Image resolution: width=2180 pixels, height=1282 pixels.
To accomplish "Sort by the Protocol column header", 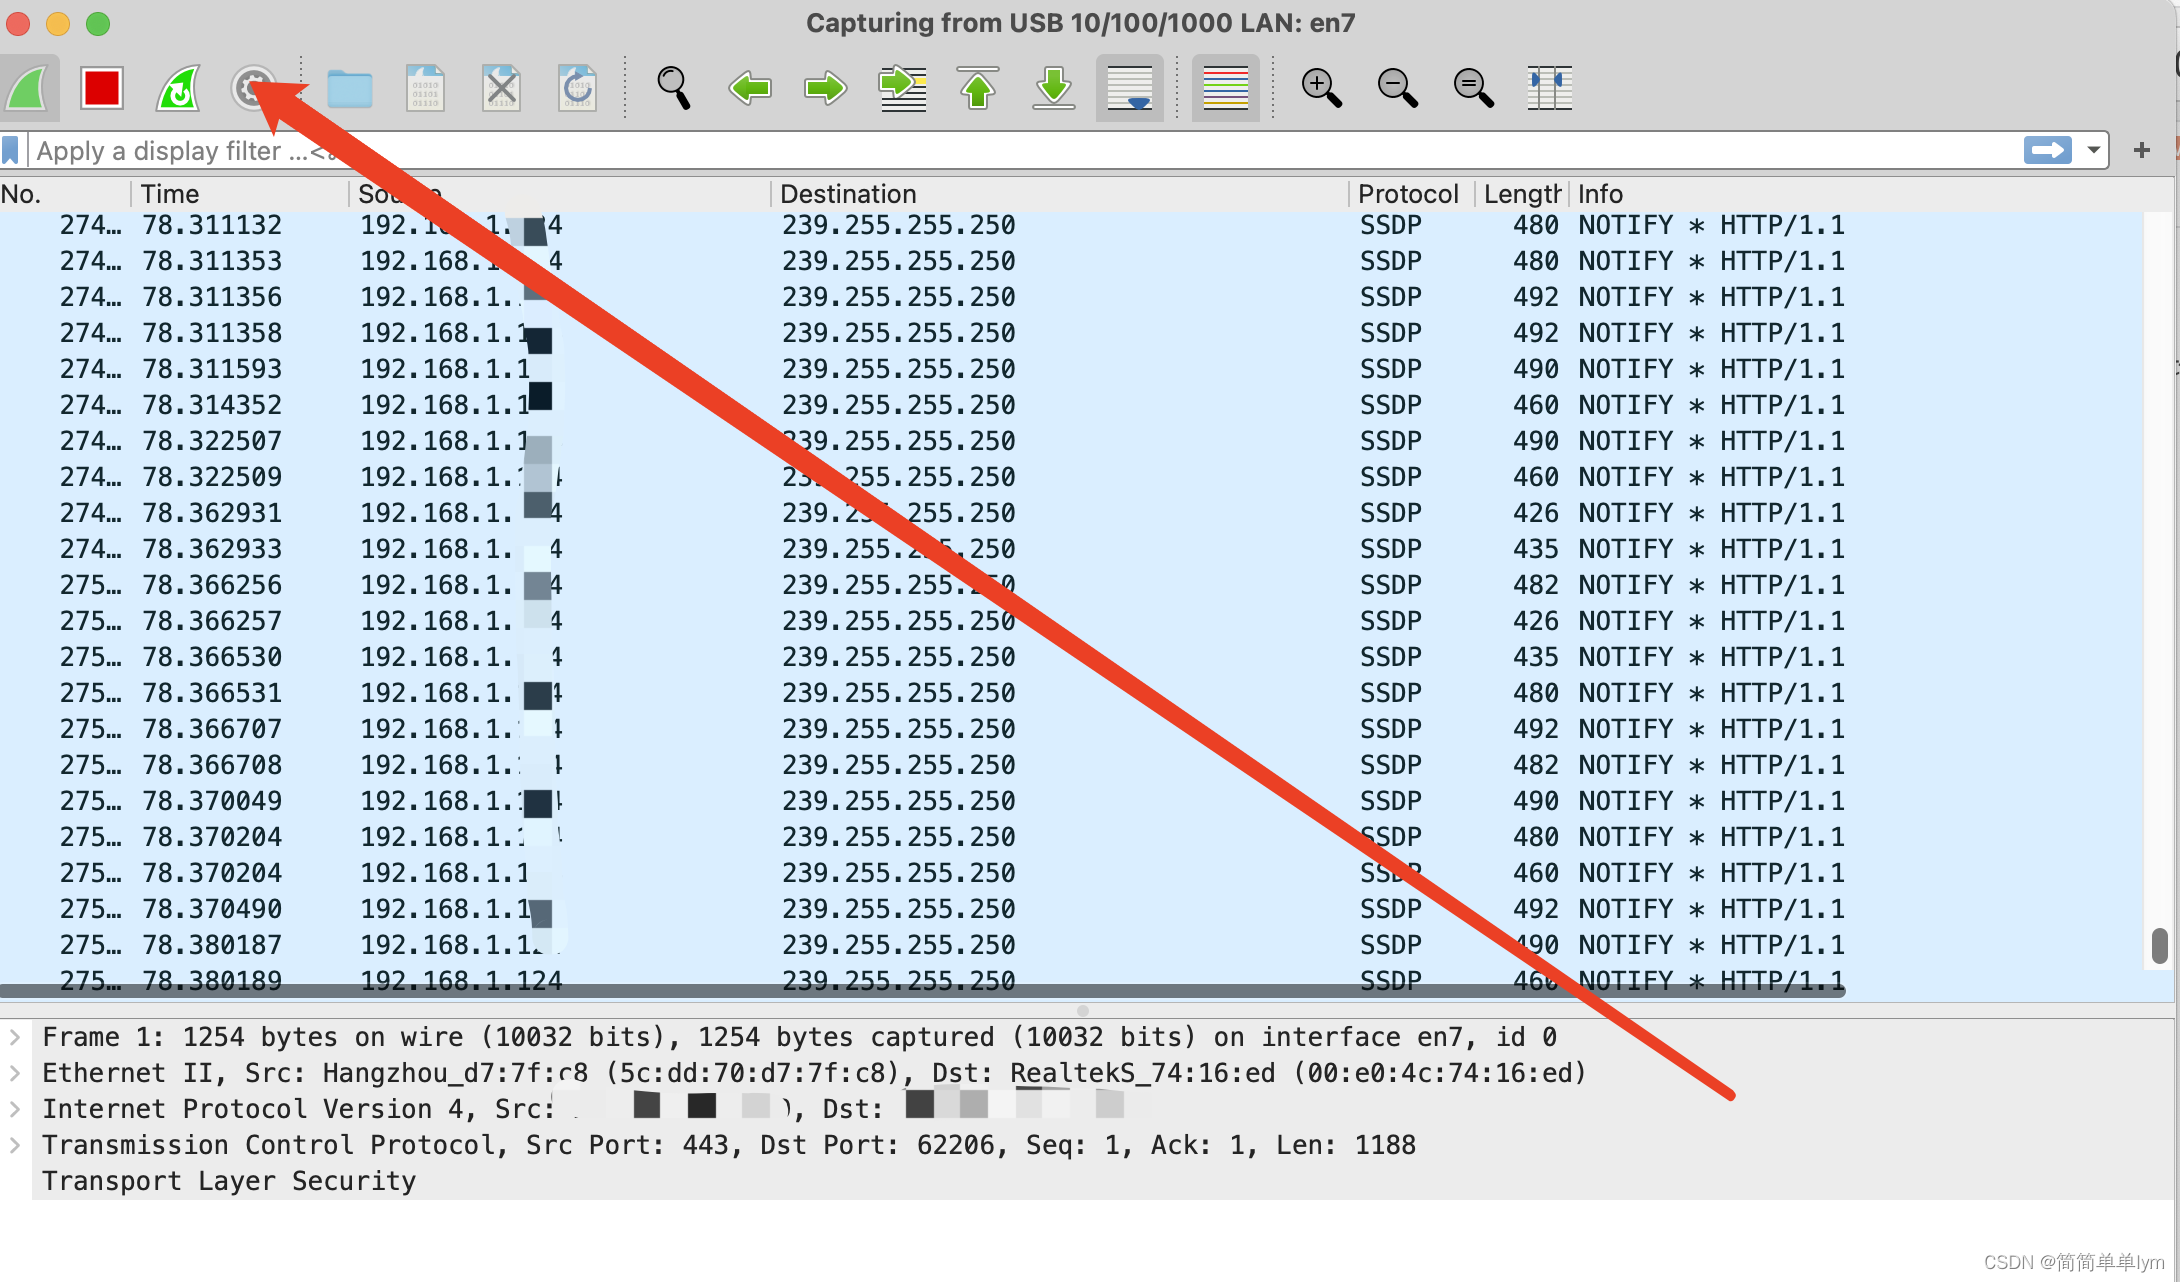I will [1412, 194].
